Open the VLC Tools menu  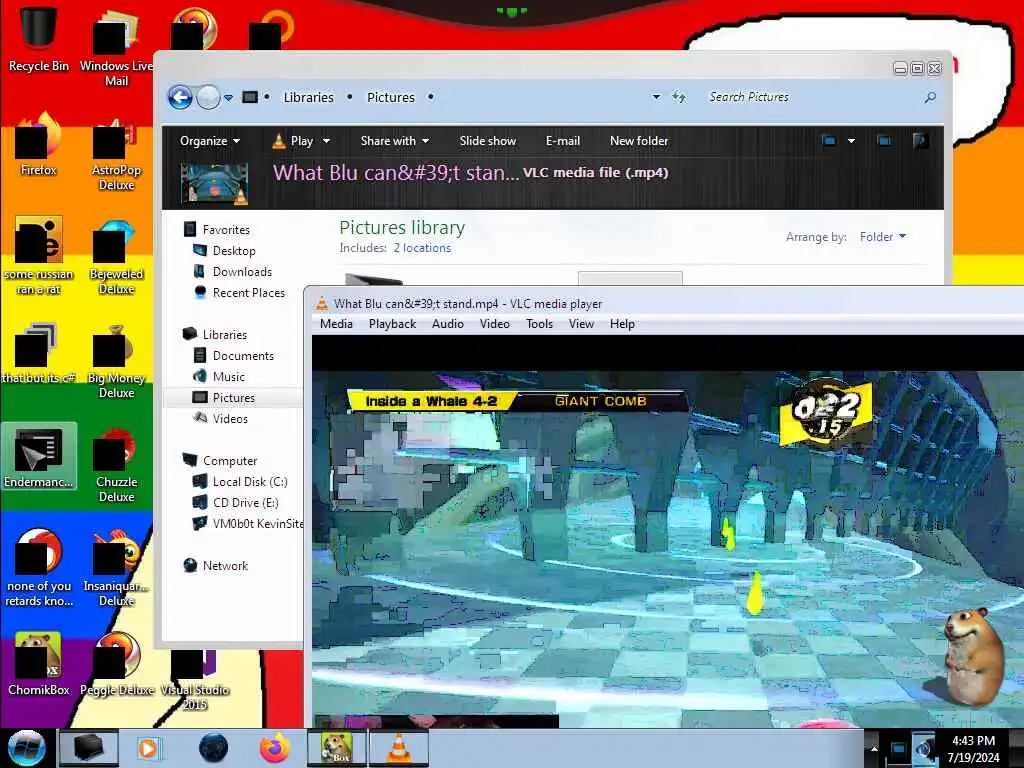click(539, 324)
